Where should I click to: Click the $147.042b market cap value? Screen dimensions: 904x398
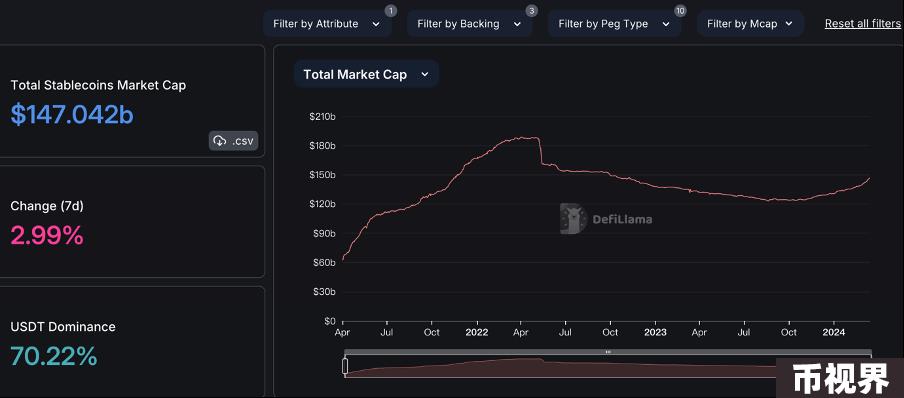point(72,114)
